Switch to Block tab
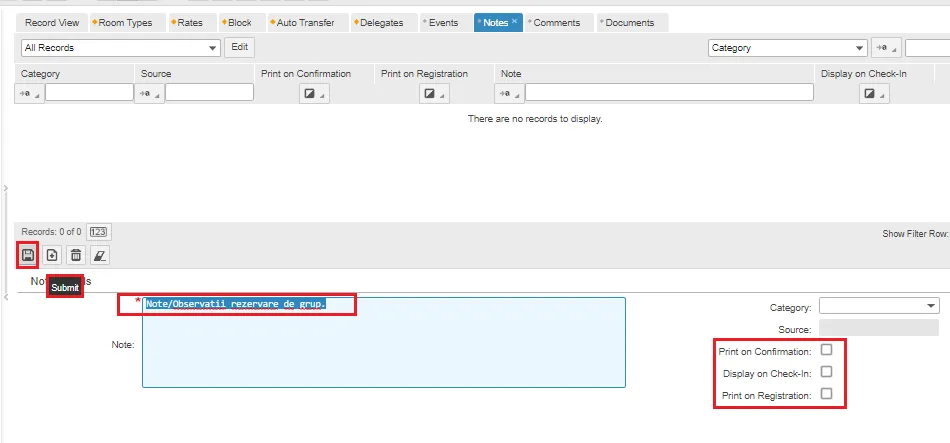This screenshot has height=443, width=950. pos(240,22)
